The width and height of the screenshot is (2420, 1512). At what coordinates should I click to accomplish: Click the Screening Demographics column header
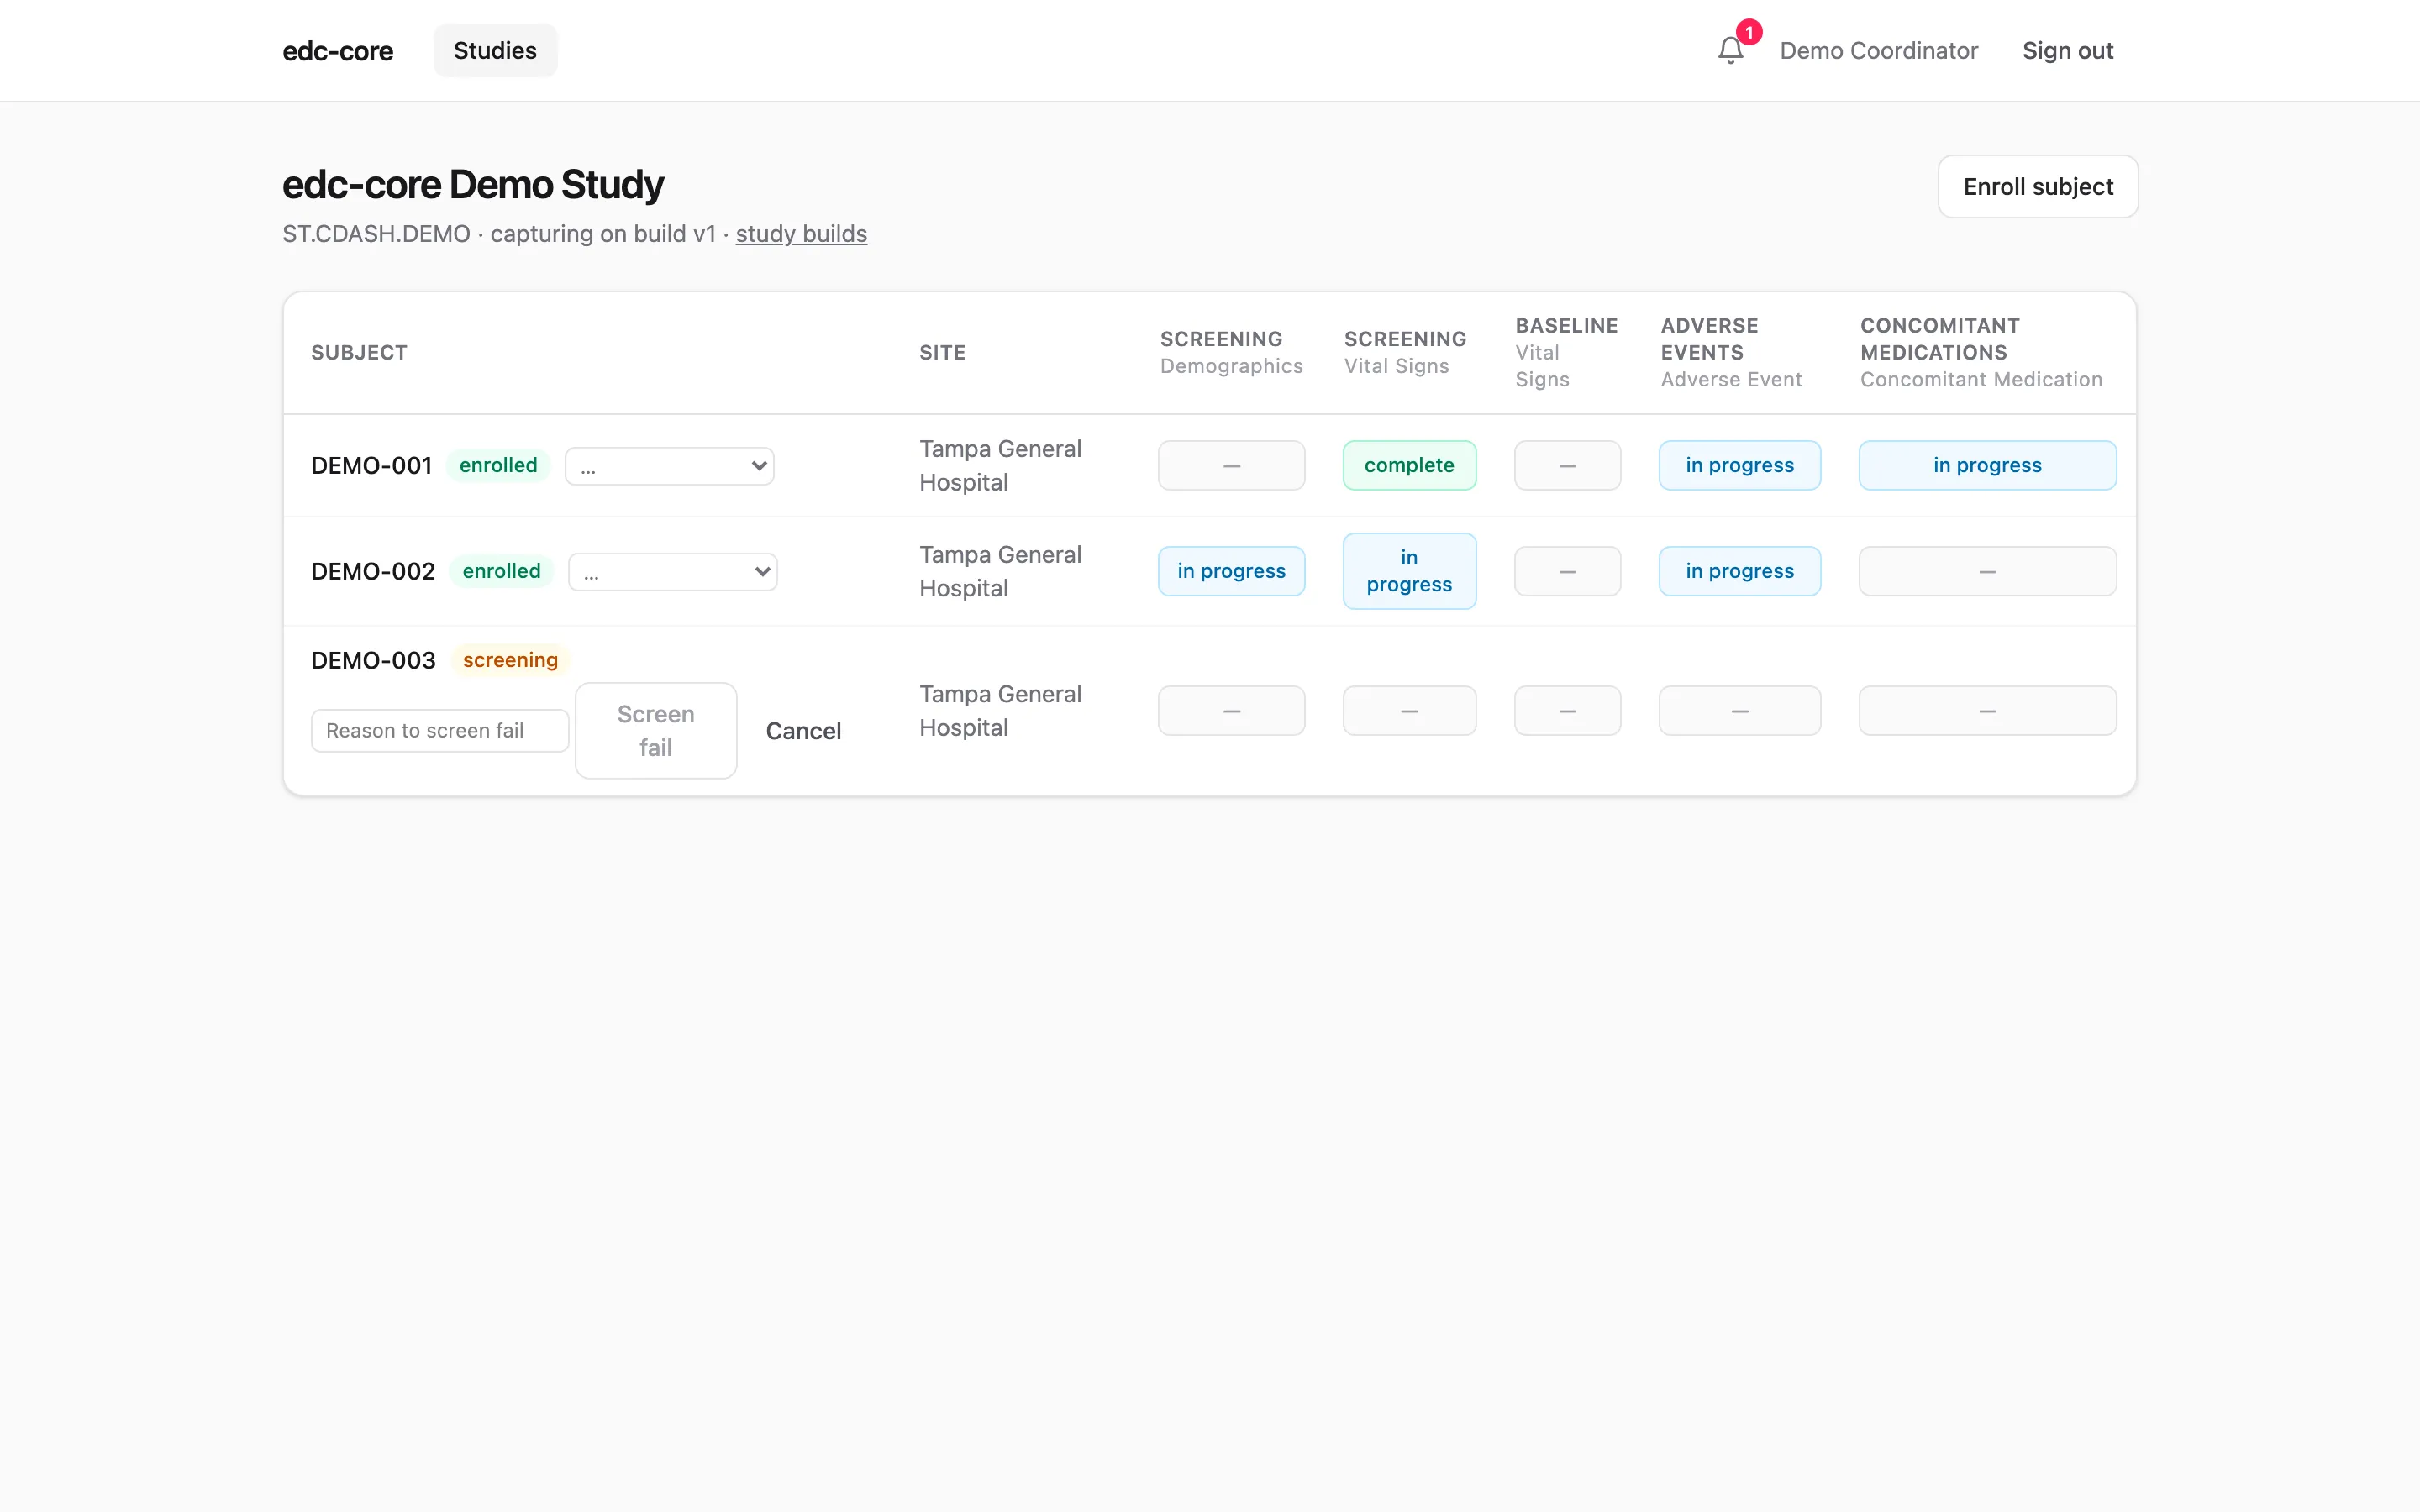[x=1231, y=353]
